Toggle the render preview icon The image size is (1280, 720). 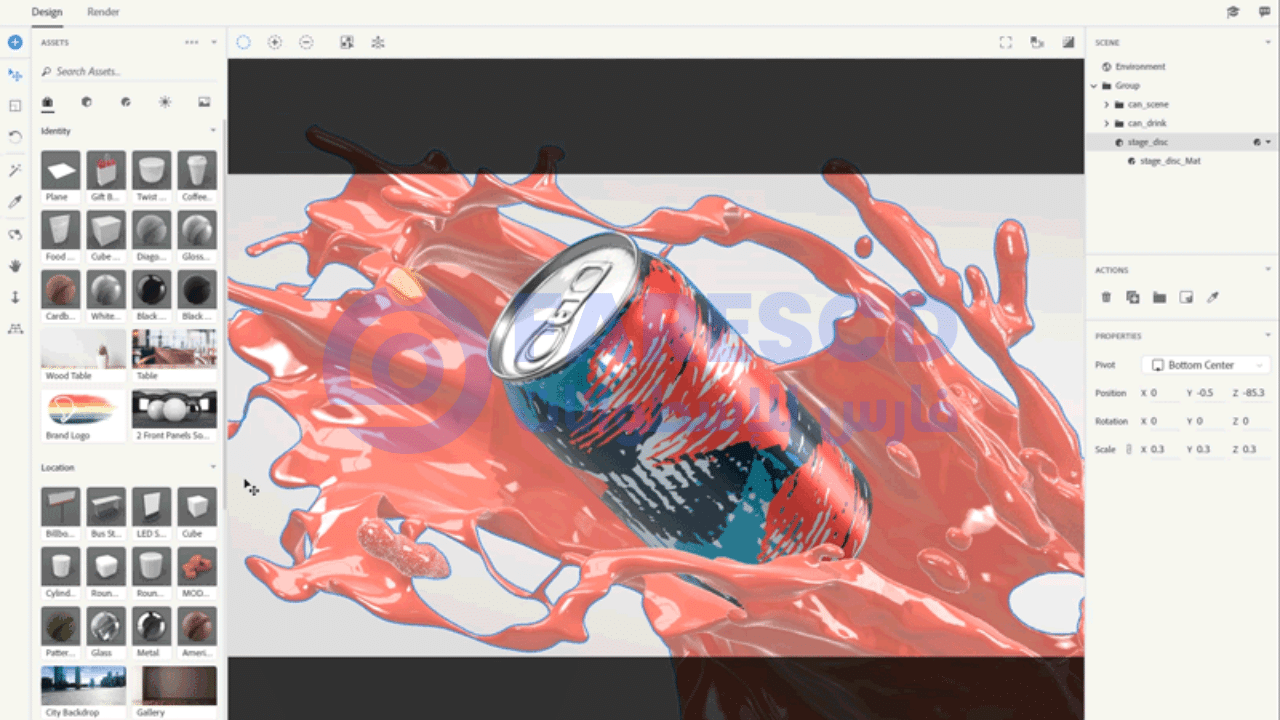point(1068,42)
